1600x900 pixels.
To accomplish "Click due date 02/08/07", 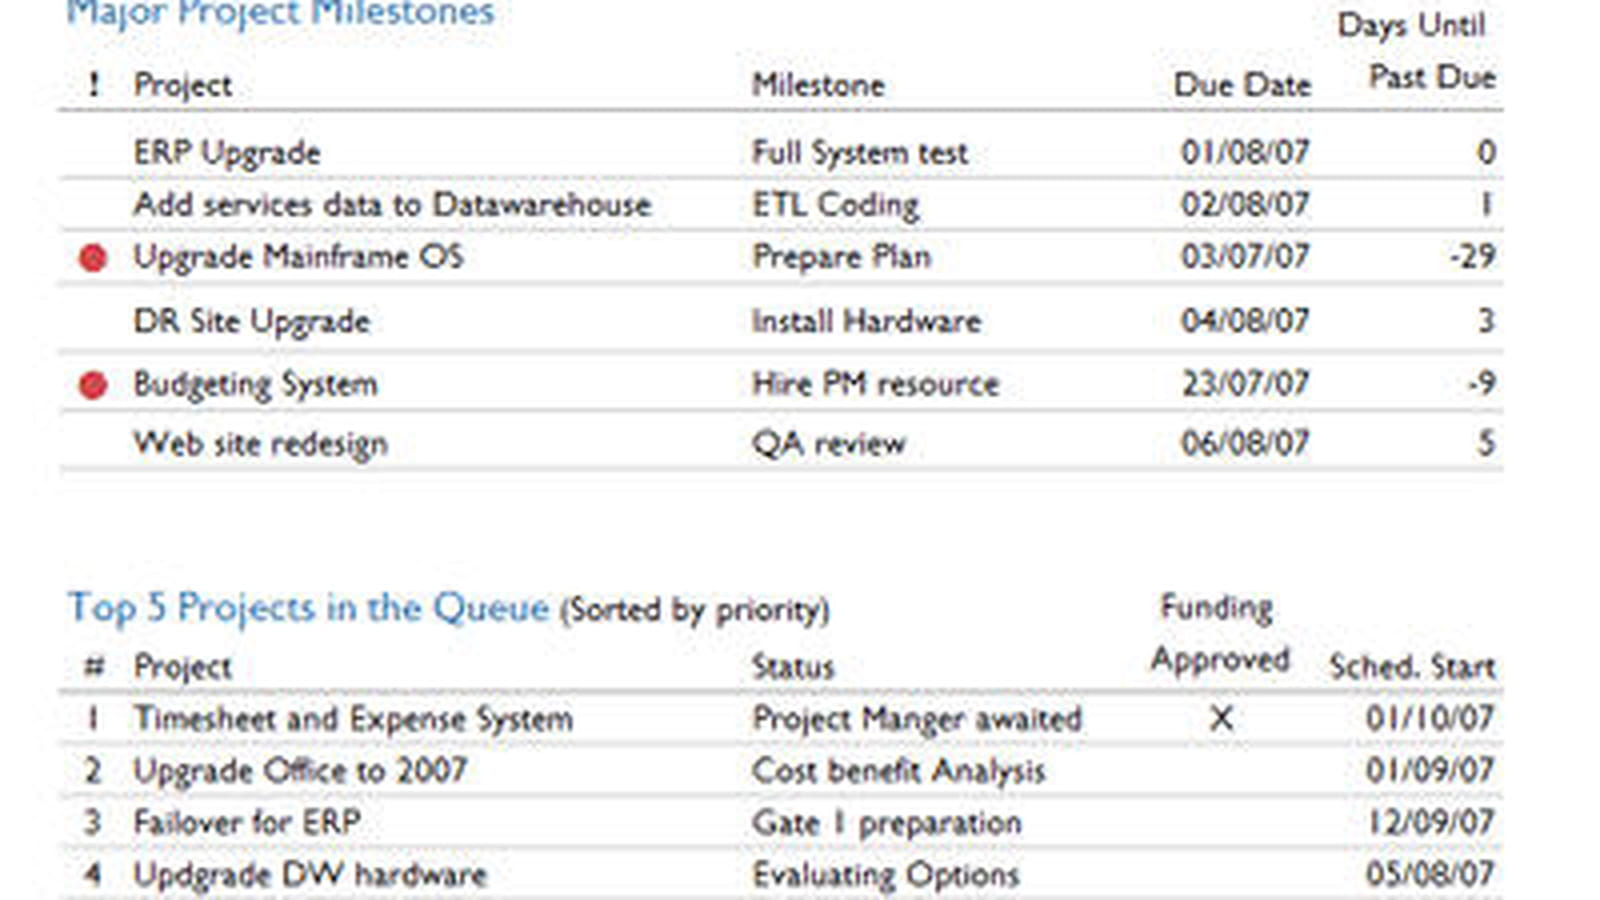I will [x=1245, y=204].
